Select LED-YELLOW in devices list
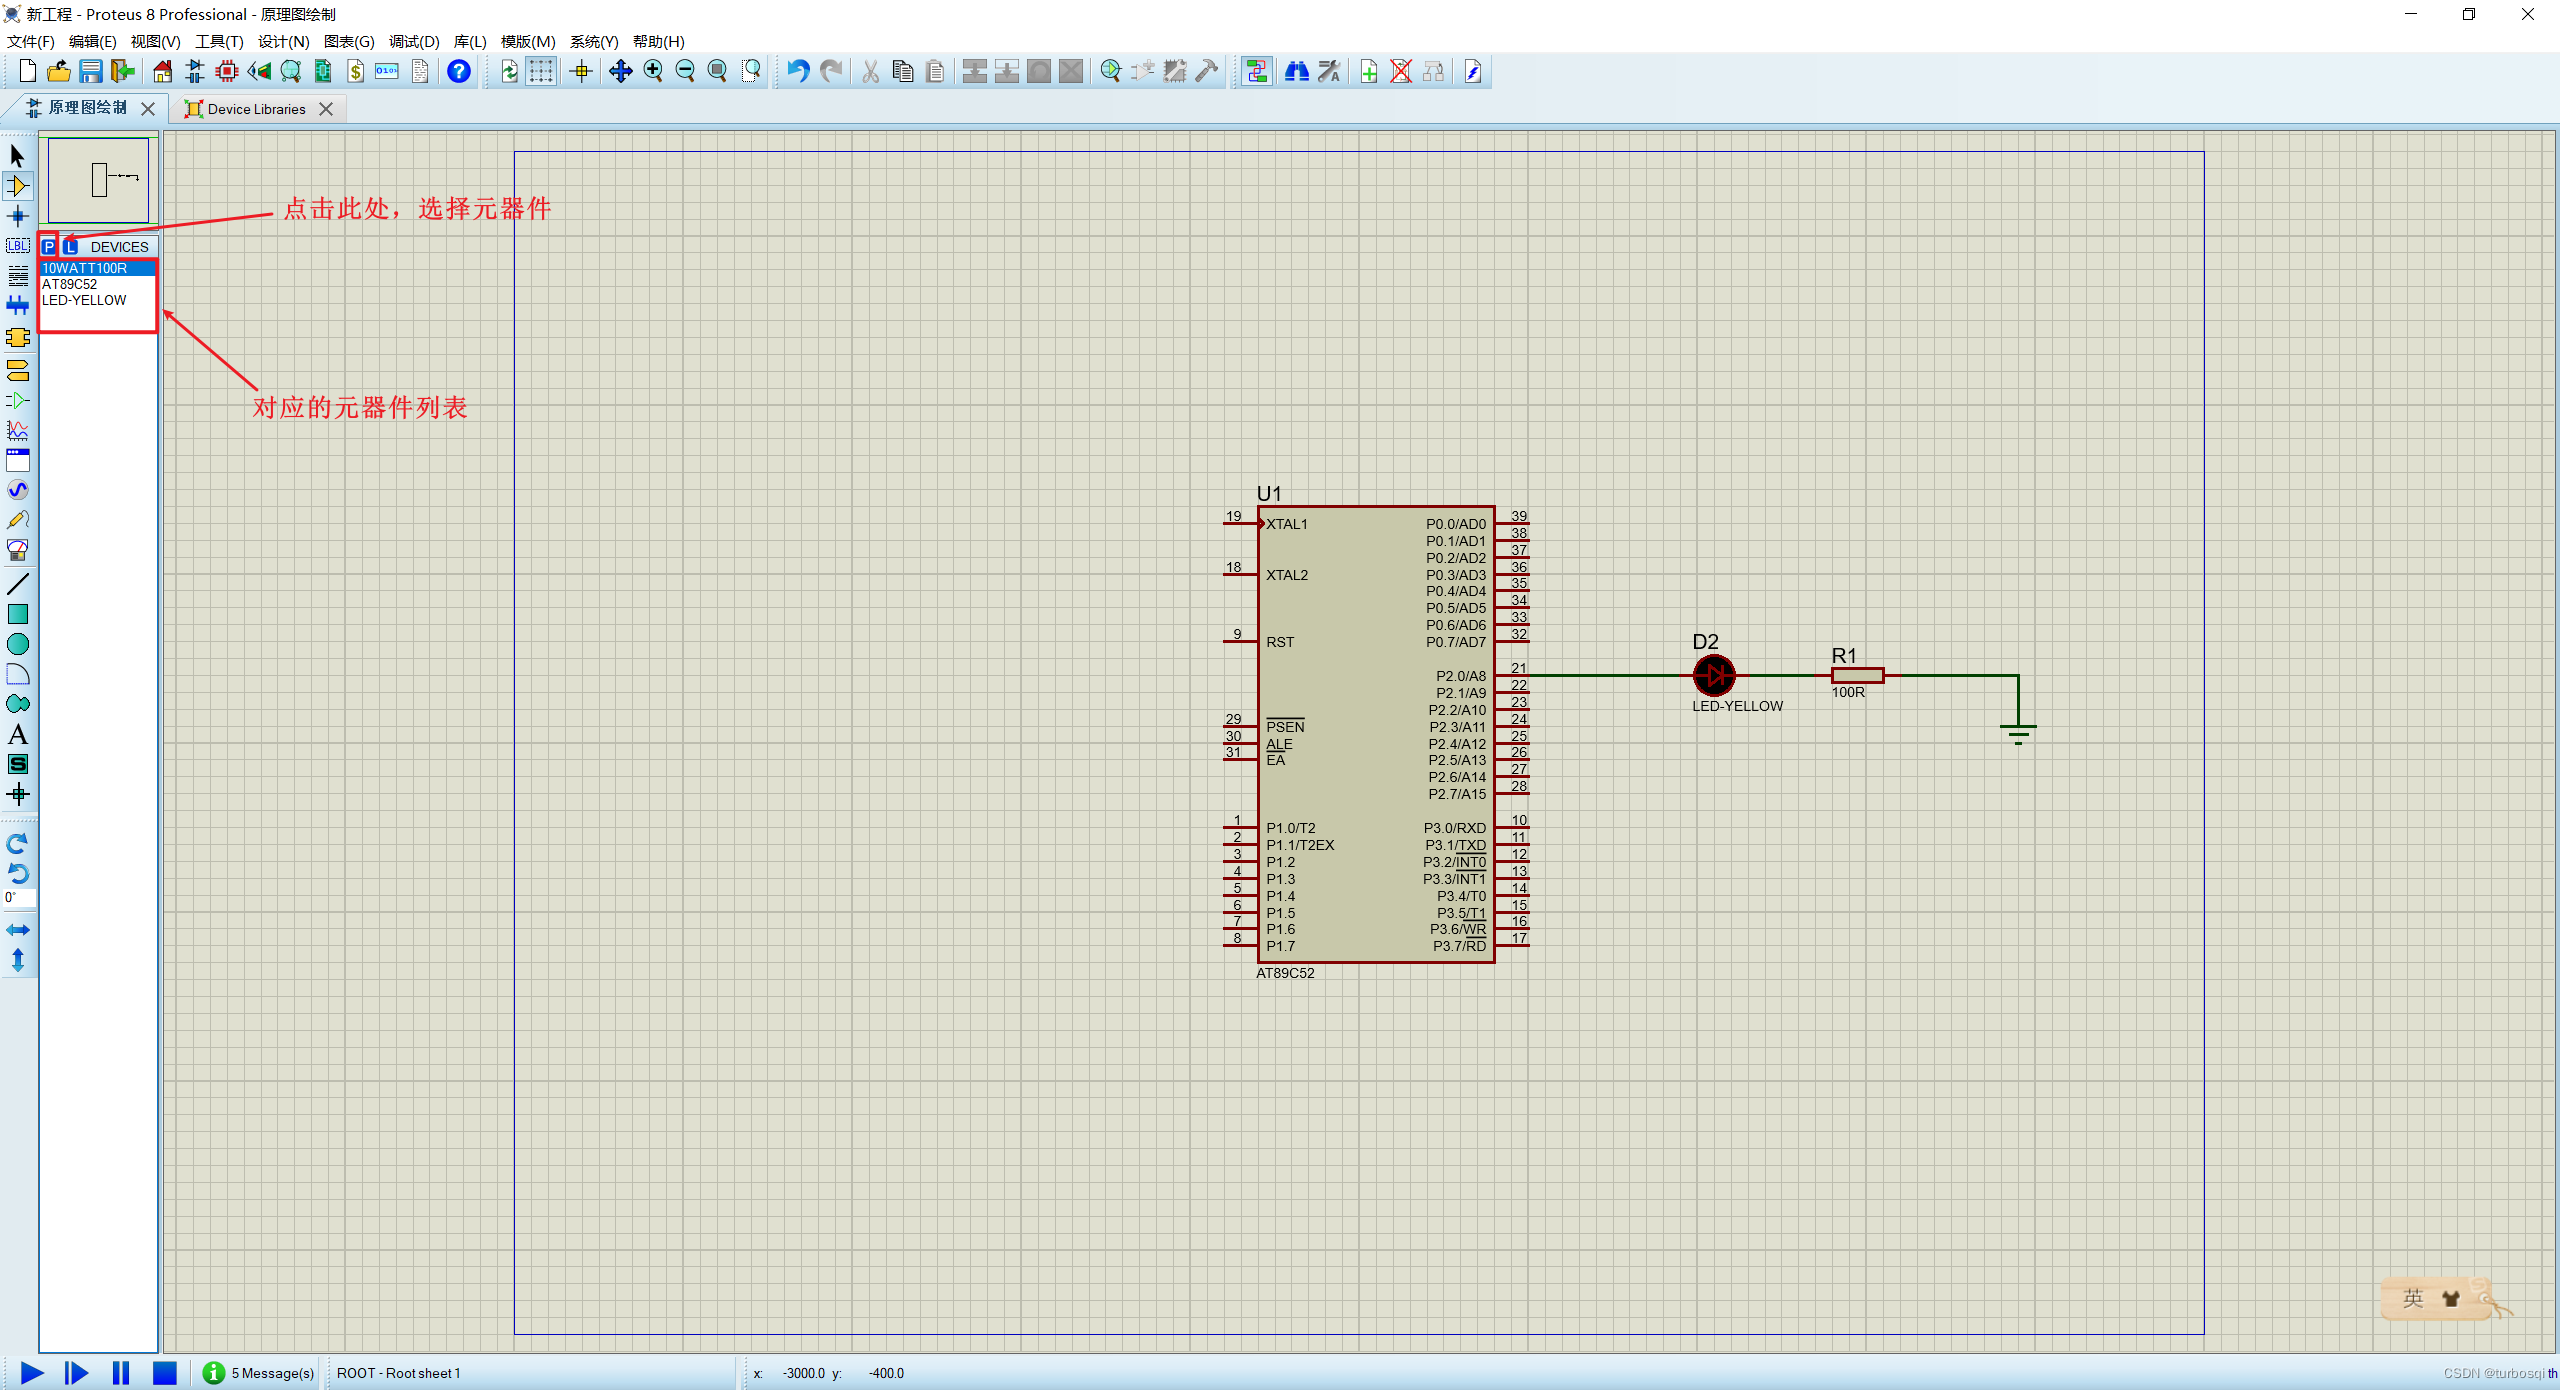This screenshot has height=1390, width=2560. coord(98,300)
